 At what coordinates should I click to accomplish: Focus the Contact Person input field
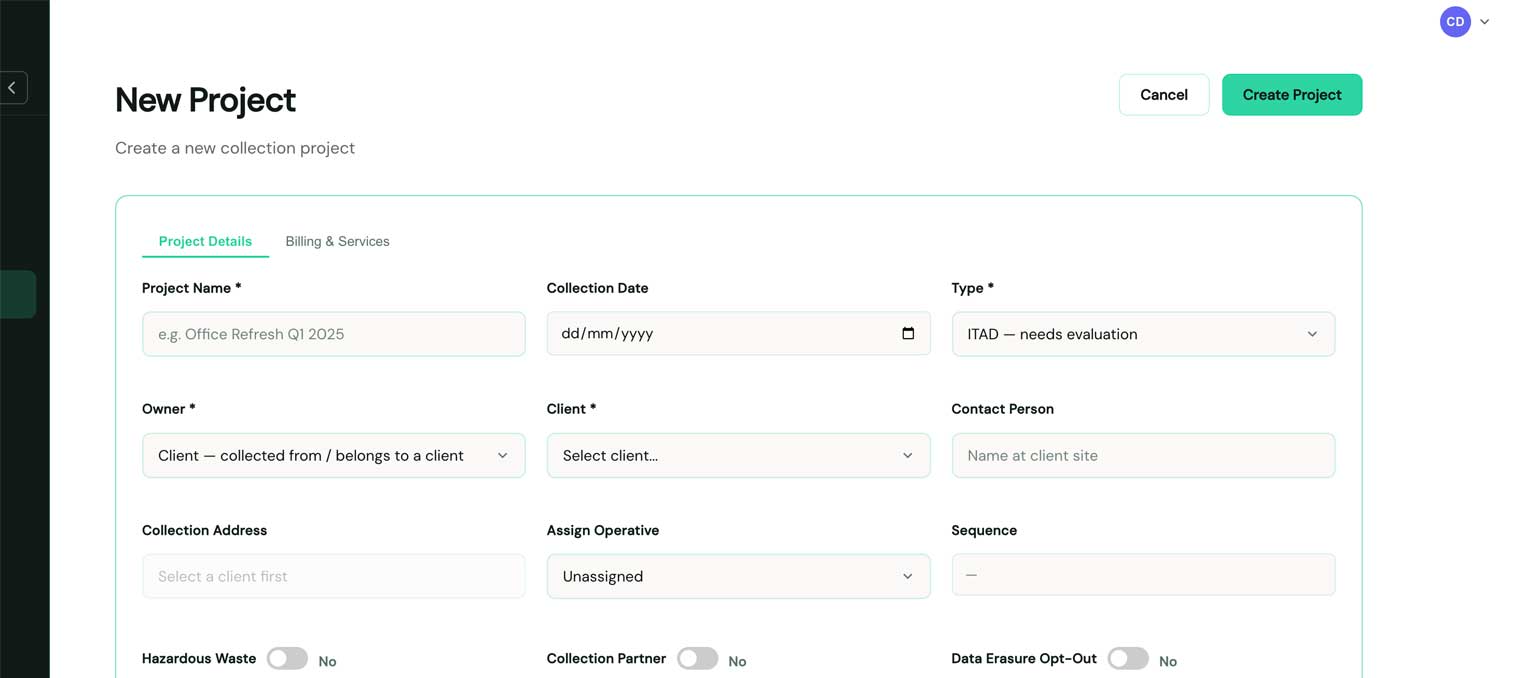(x=1143, y=455)
